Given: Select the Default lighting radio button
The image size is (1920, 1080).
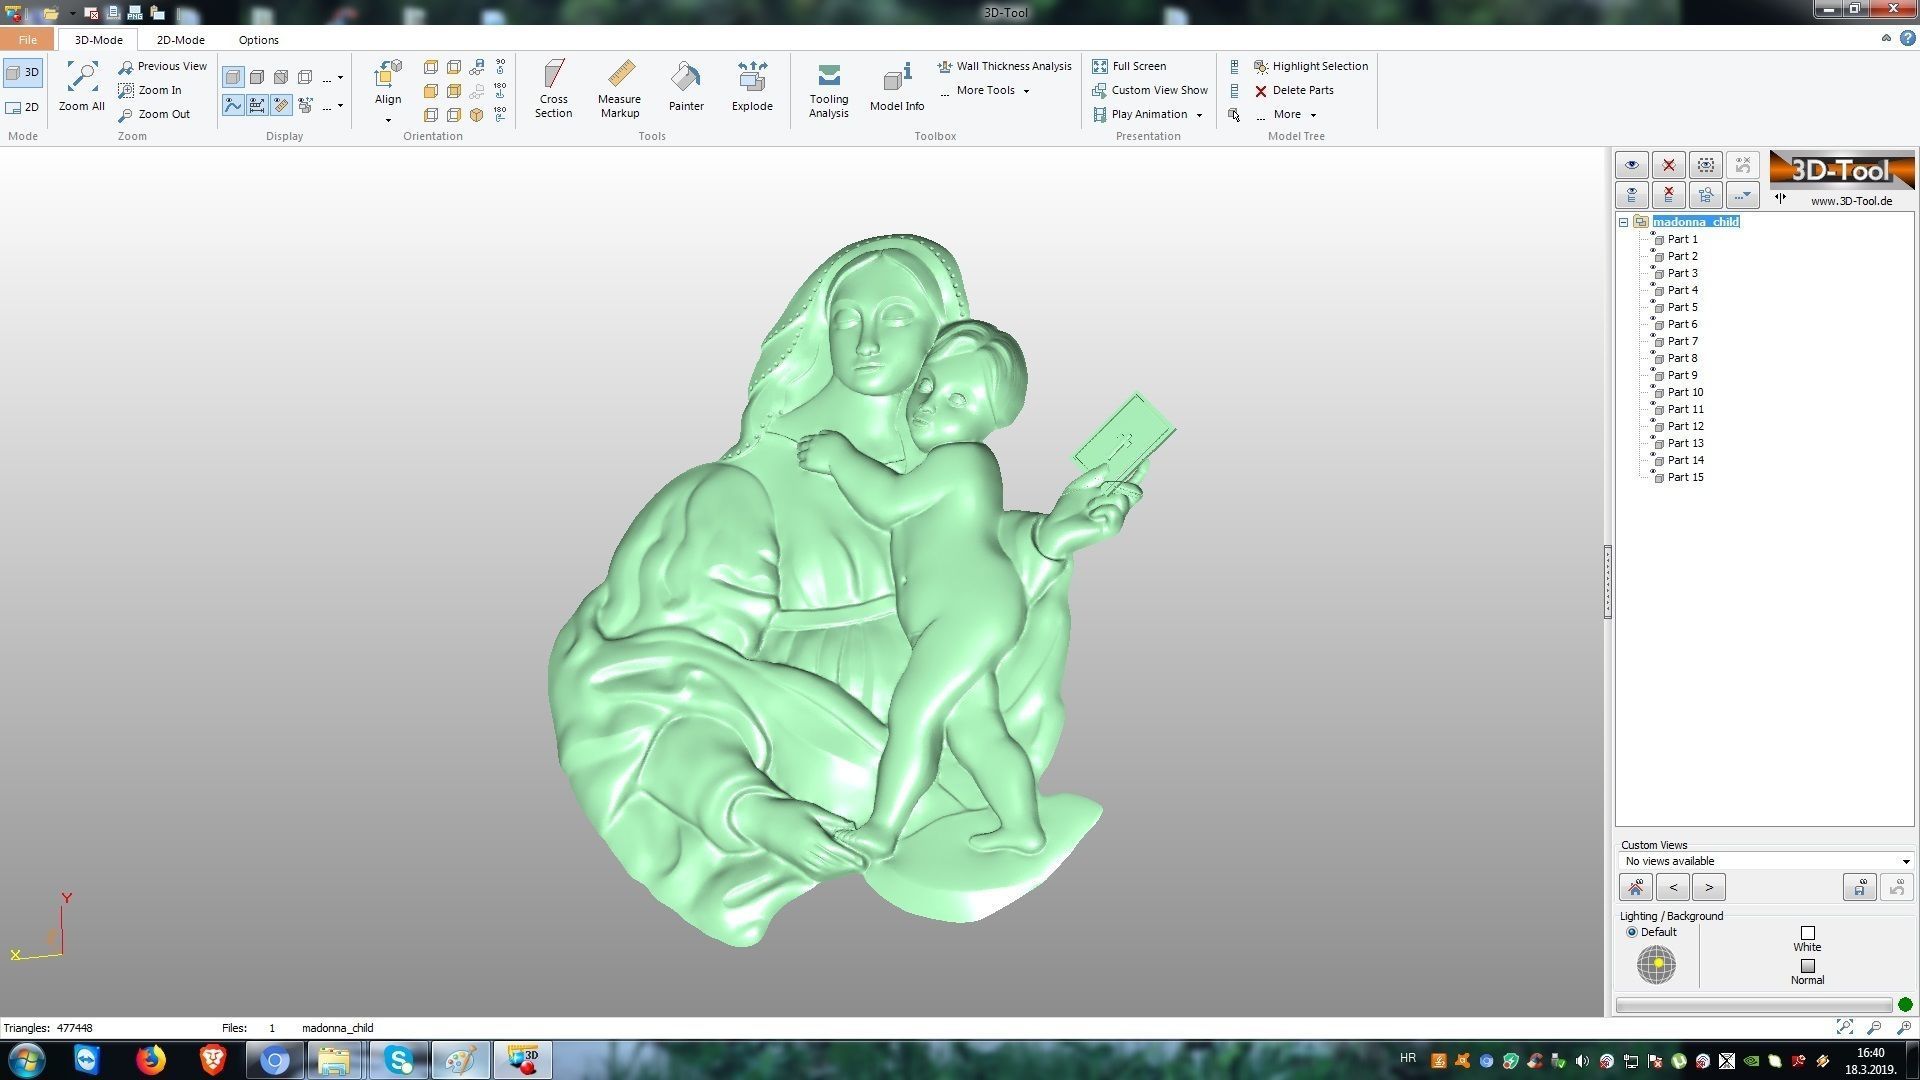Looking at the screenshot, I should 1632,932.
